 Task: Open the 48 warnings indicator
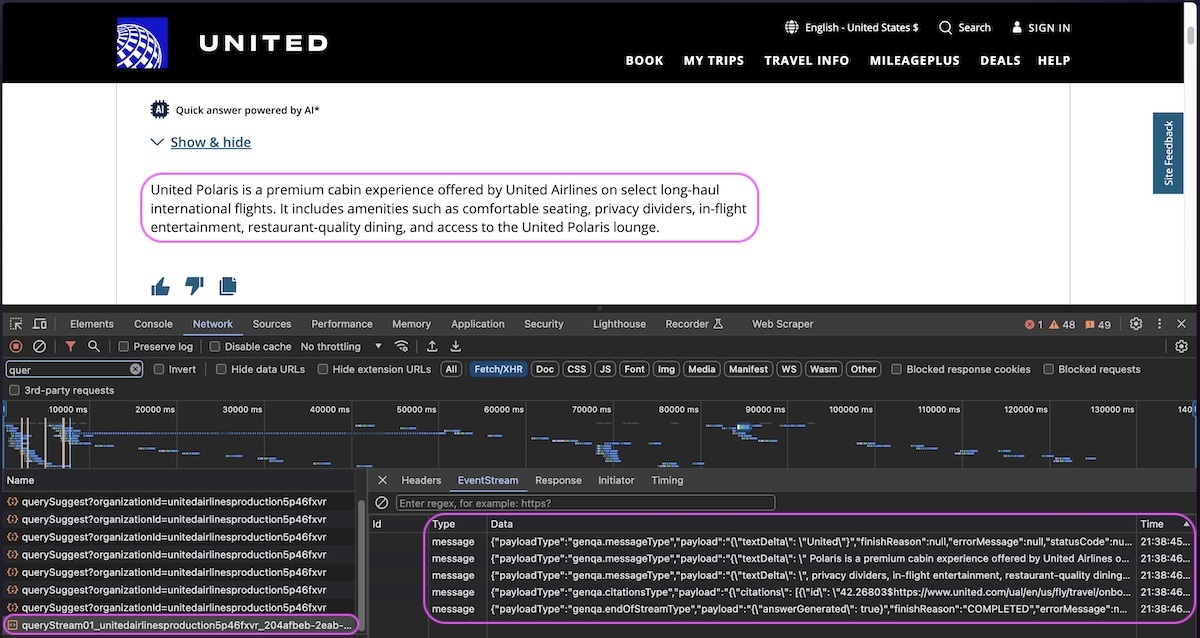1064,324
